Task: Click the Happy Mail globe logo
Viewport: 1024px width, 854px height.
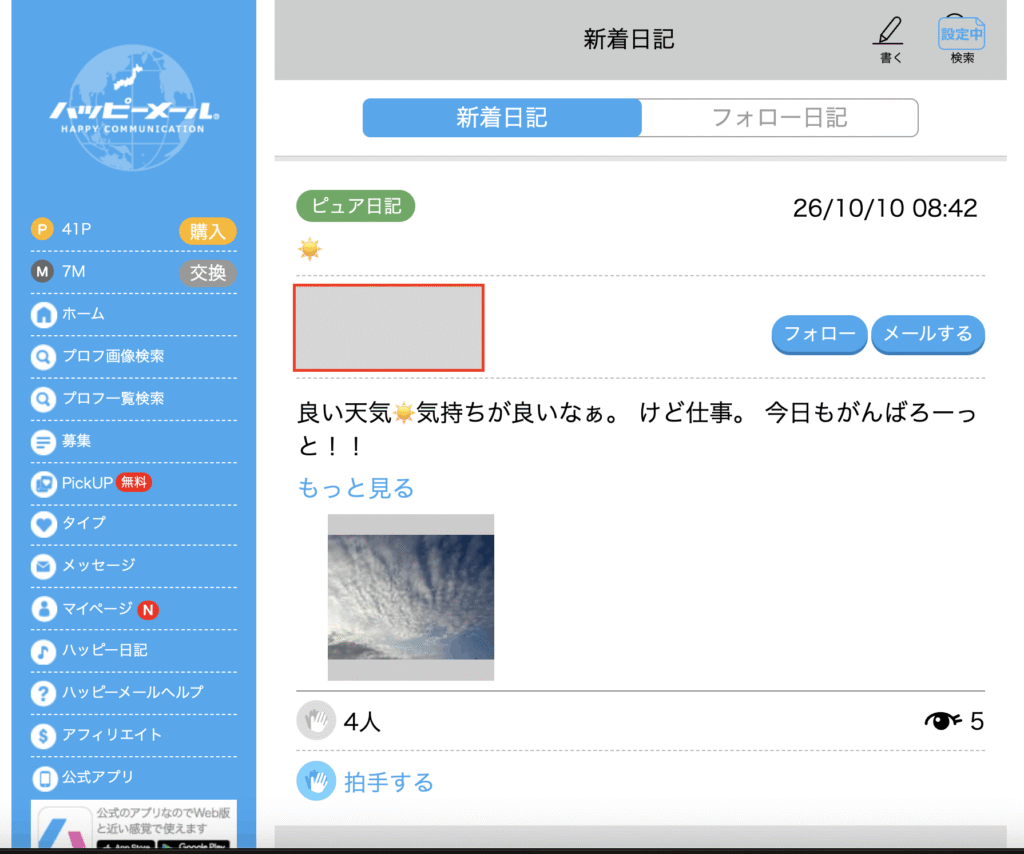Action: [133, 108]
